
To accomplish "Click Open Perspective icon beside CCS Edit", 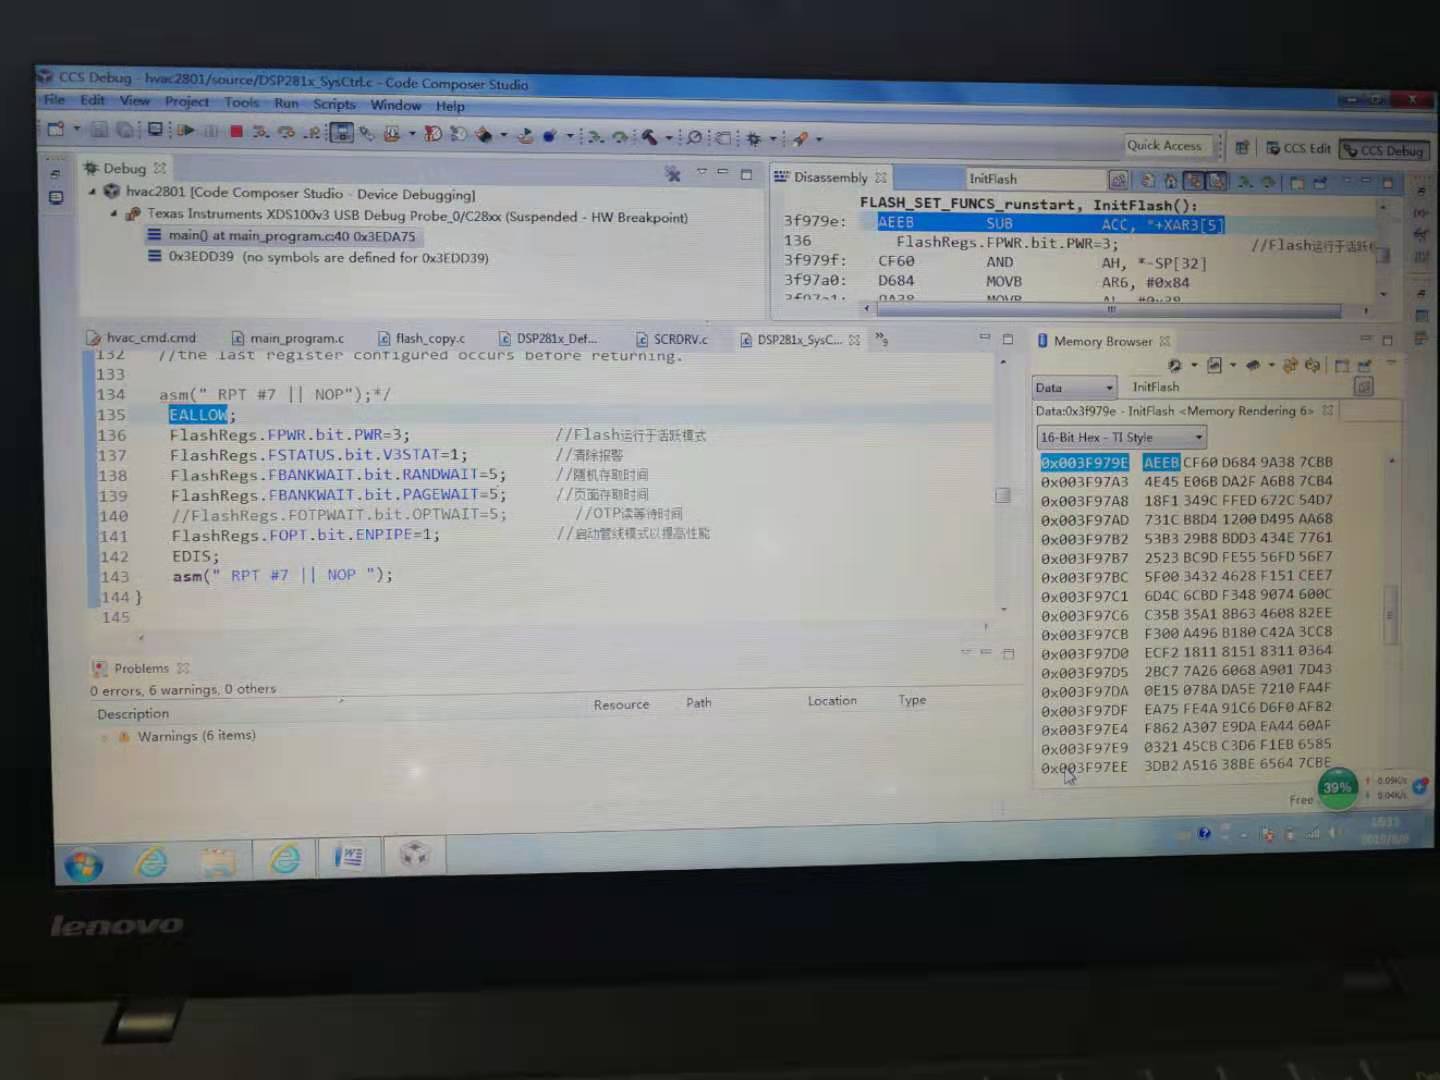I will pos(1242,148).
